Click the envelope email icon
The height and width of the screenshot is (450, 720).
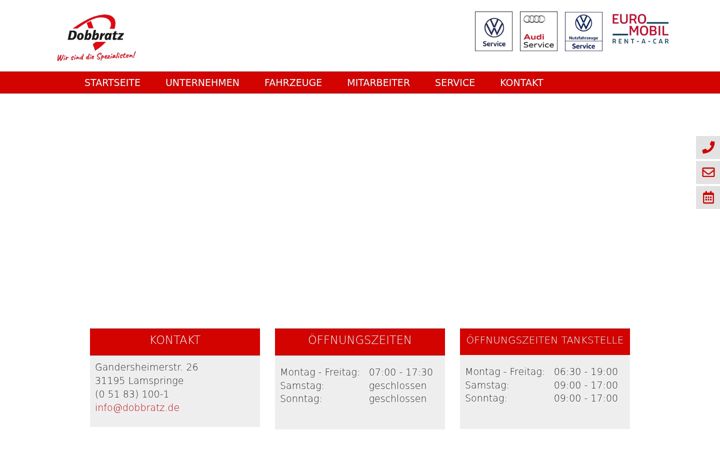click(x=708, y=172)
